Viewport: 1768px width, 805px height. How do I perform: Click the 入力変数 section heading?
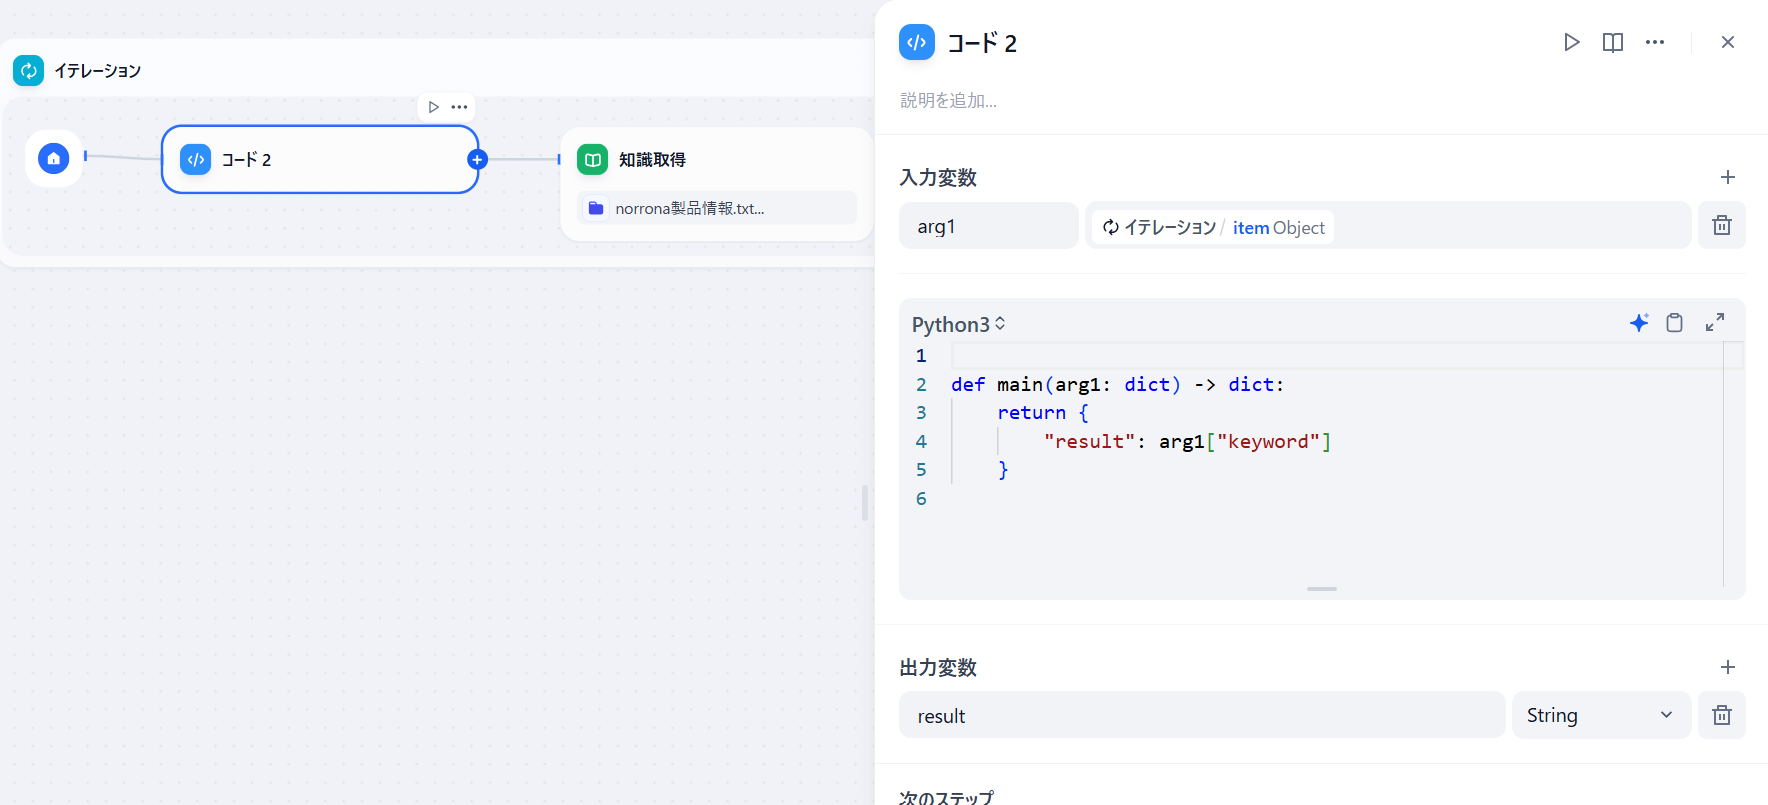938,177
